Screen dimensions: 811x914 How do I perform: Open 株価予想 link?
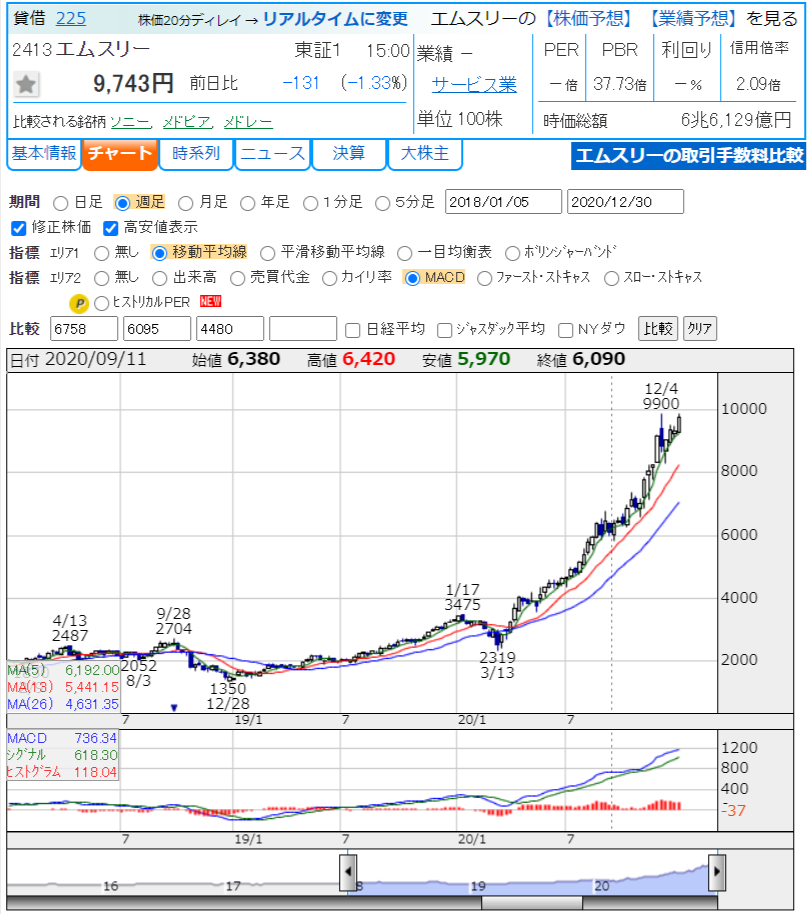588,19
